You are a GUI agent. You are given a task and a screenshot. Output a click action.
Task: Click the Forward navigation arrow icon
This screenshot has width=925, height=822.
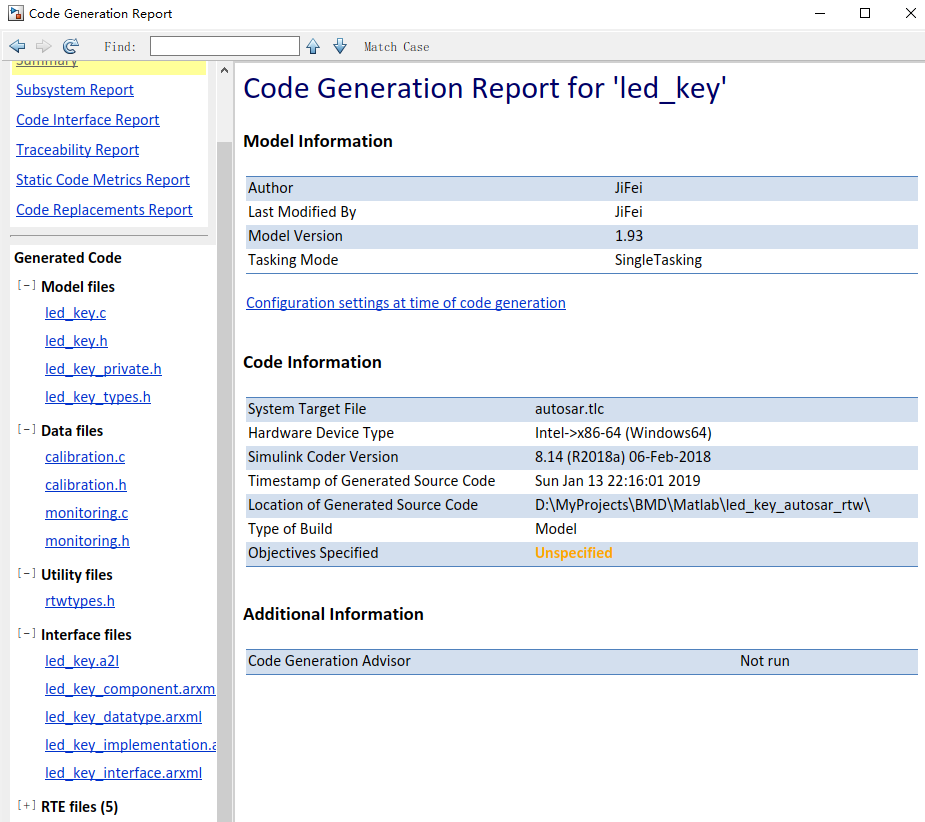(43, 46)
